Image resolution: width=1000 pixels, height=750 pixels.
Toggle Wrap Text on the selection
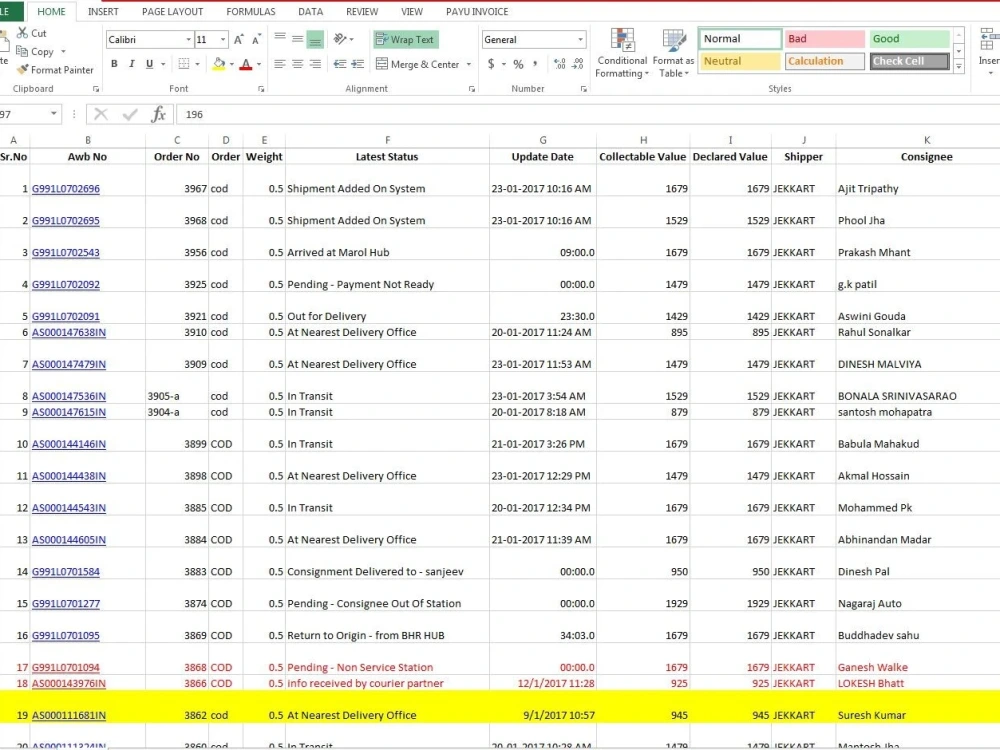point(405,39)
